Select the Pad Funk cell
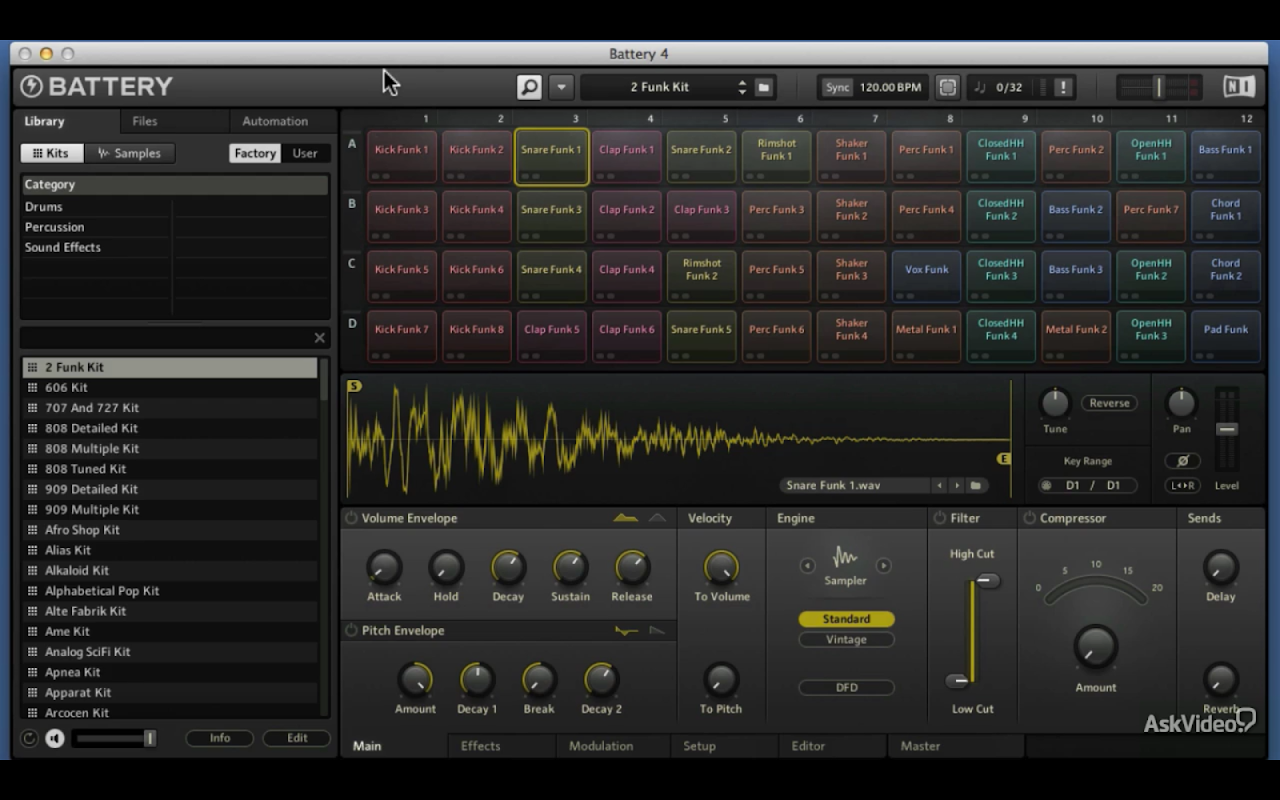Viewport: 1280px width, 800px height. click(x=1226, y=337)
